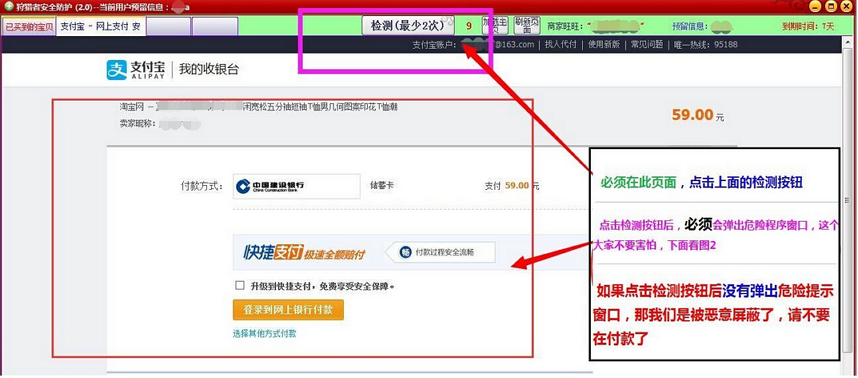The image size is (858, 378).
Task: Click the orange 59.00 元 order total
Action: coord(698,115)
